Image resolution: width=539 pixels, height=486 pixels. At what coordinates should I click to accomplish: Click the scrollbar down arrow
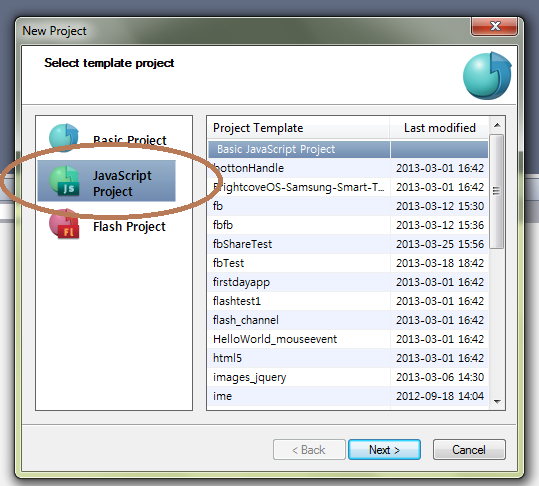pyautogui.click(x=497, y=401)
